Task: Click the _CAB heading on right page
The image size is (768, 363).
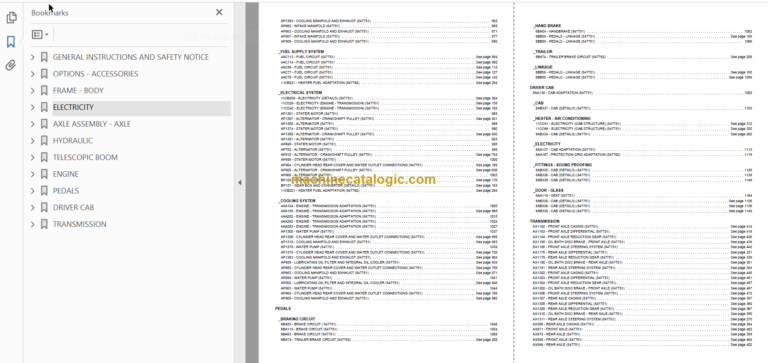Action: (538, 103)
